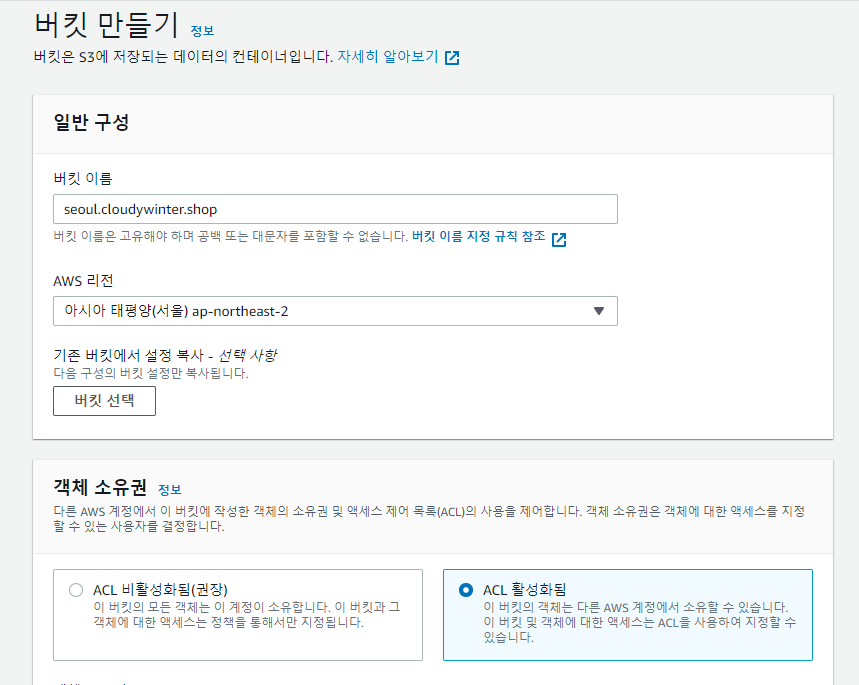Click the AWS 리전 dropdown arrow
This screenshot has height=685, width=859.
tap(599, 311)
